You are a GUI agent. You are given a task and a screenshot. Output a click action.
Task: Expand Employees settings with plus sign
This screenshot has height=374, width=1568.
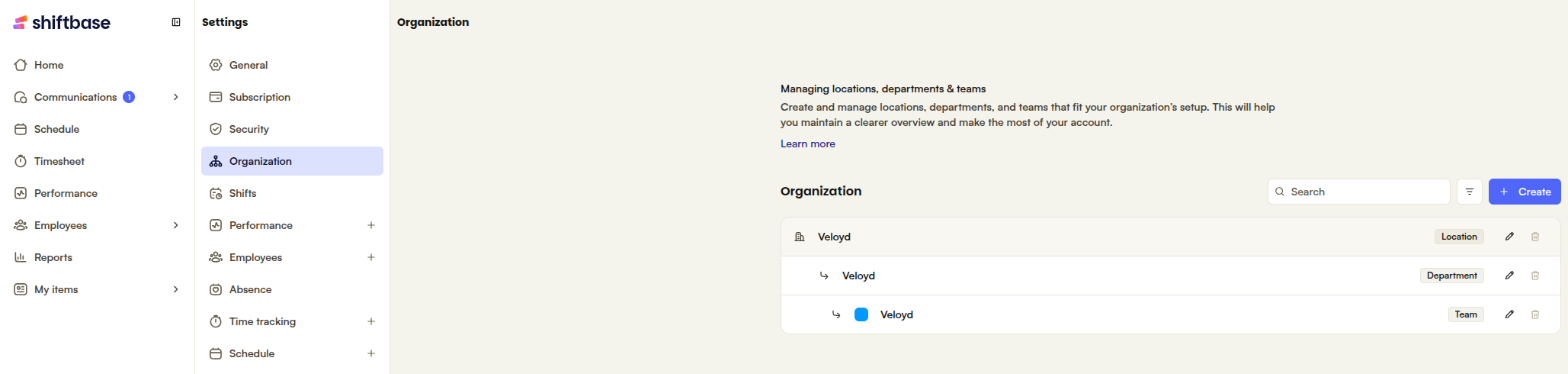click(371, 257)
